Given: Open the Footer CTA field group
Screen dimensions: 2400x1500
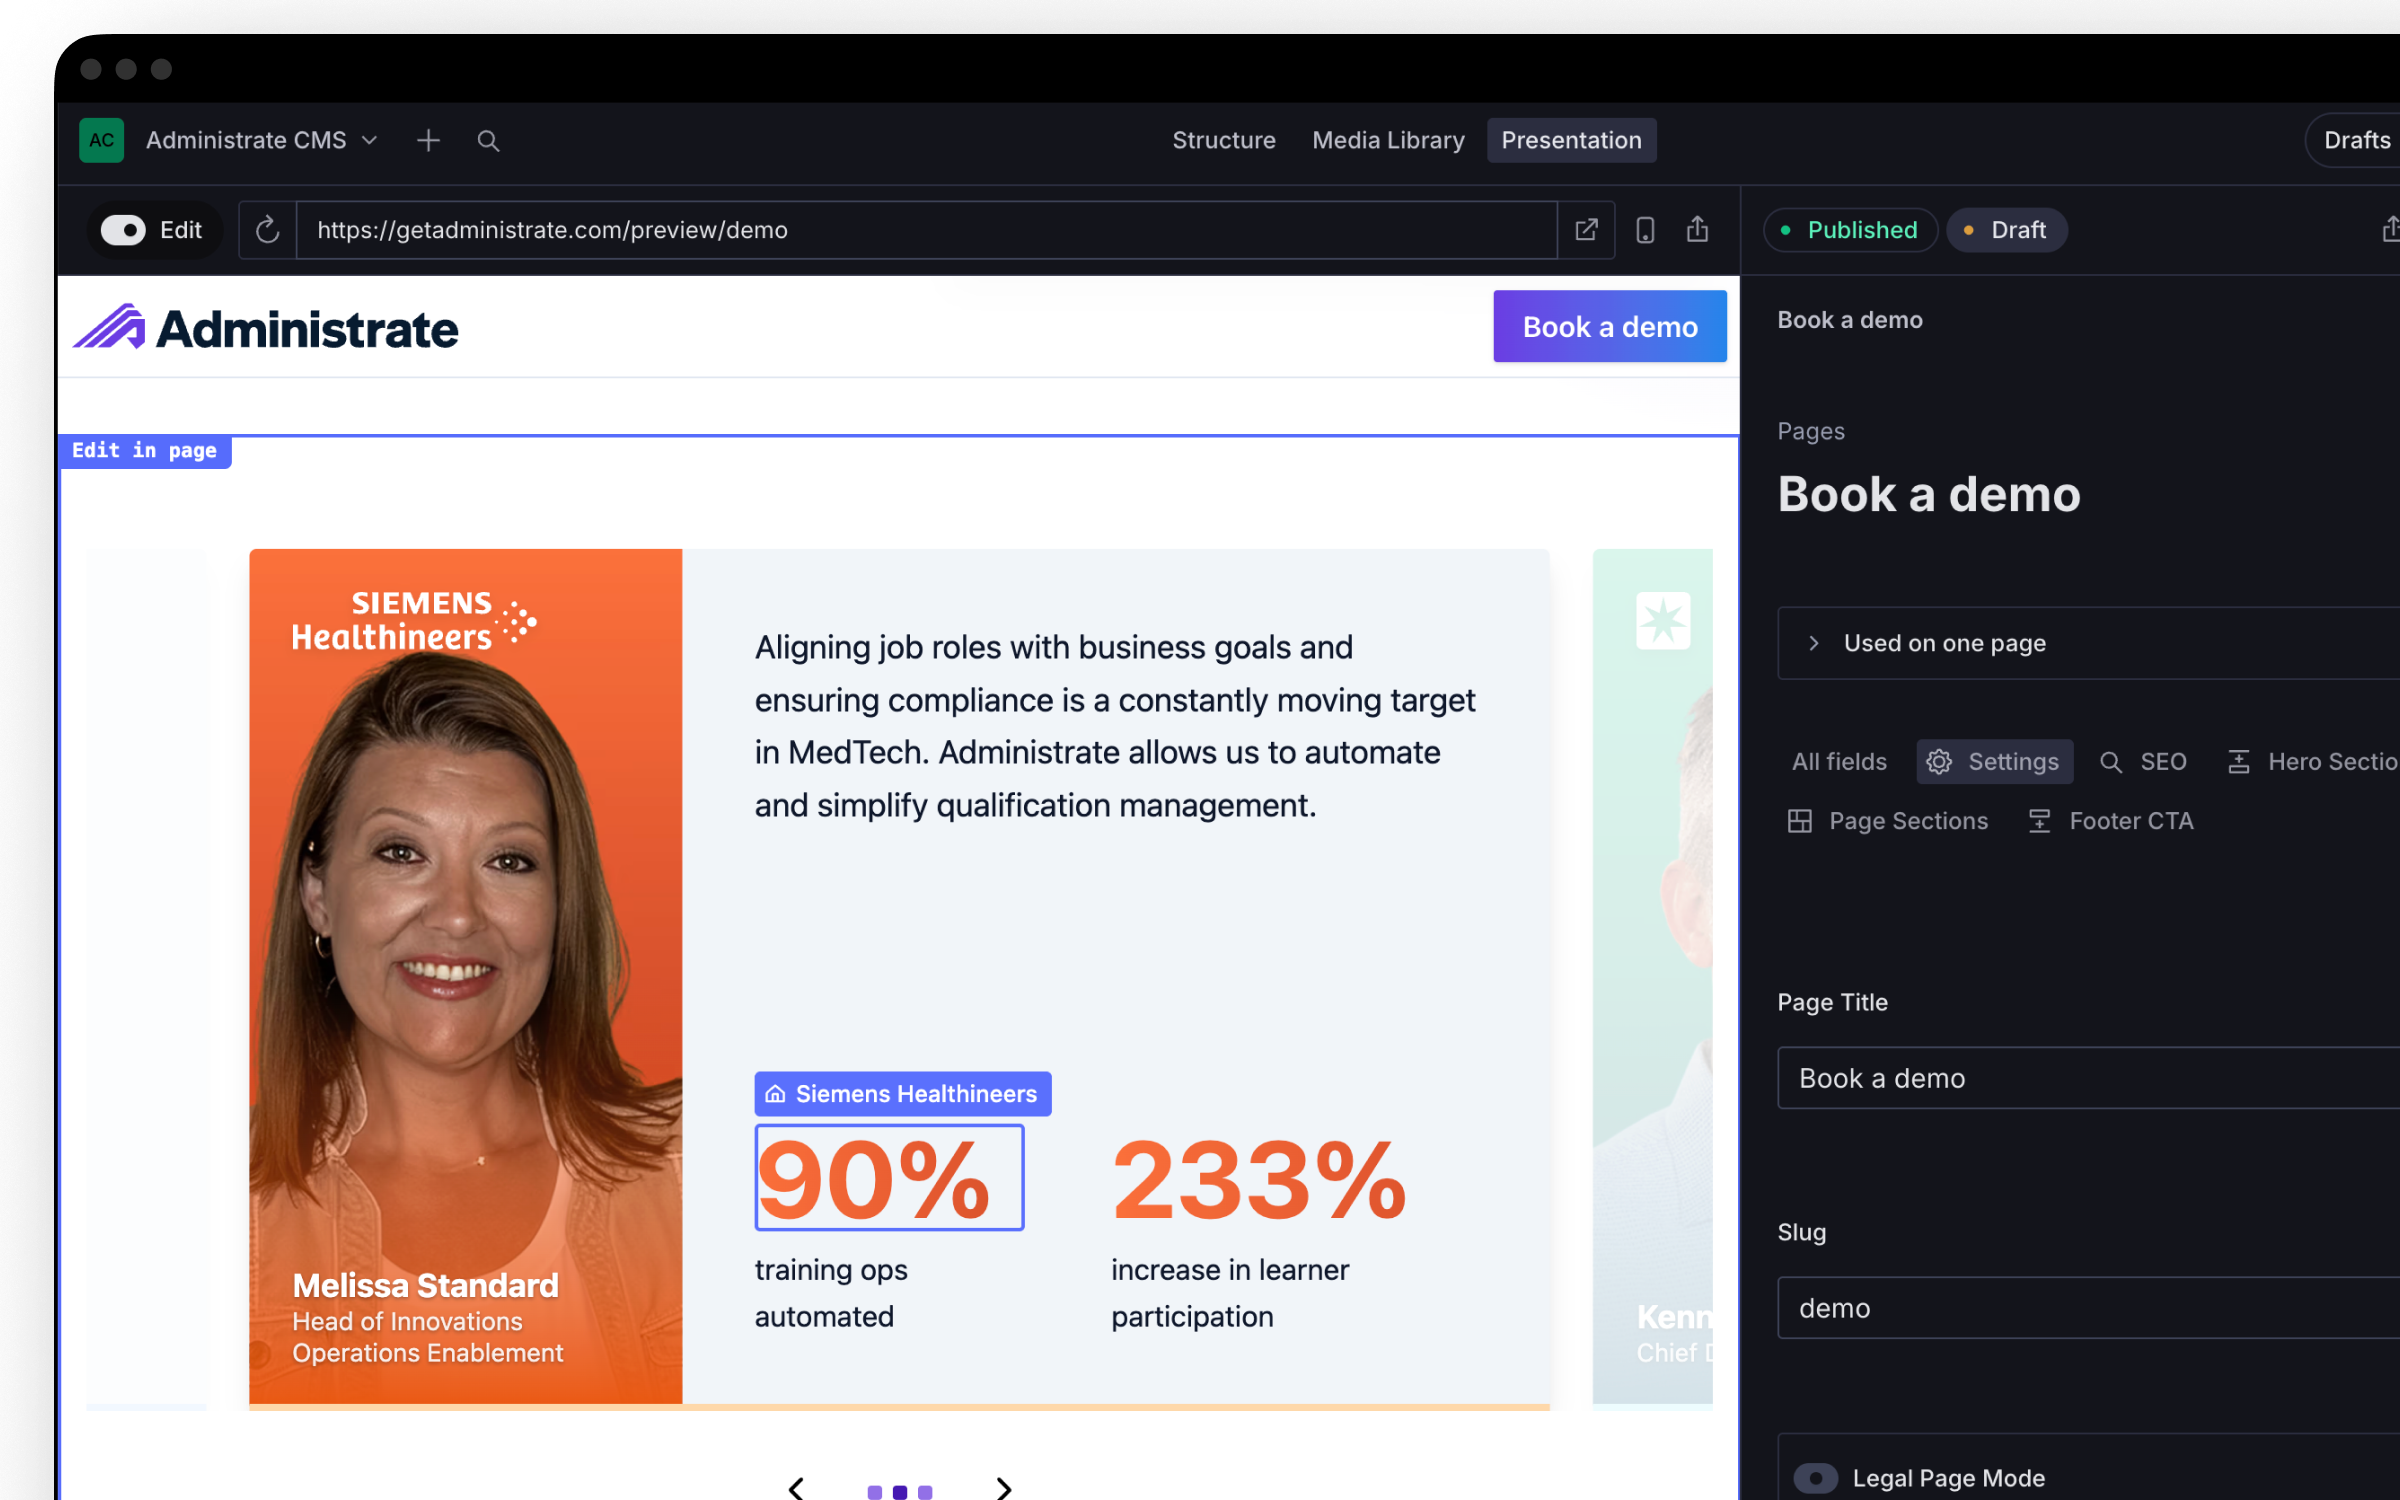Looking at the screenshot, I should 2111,821.
